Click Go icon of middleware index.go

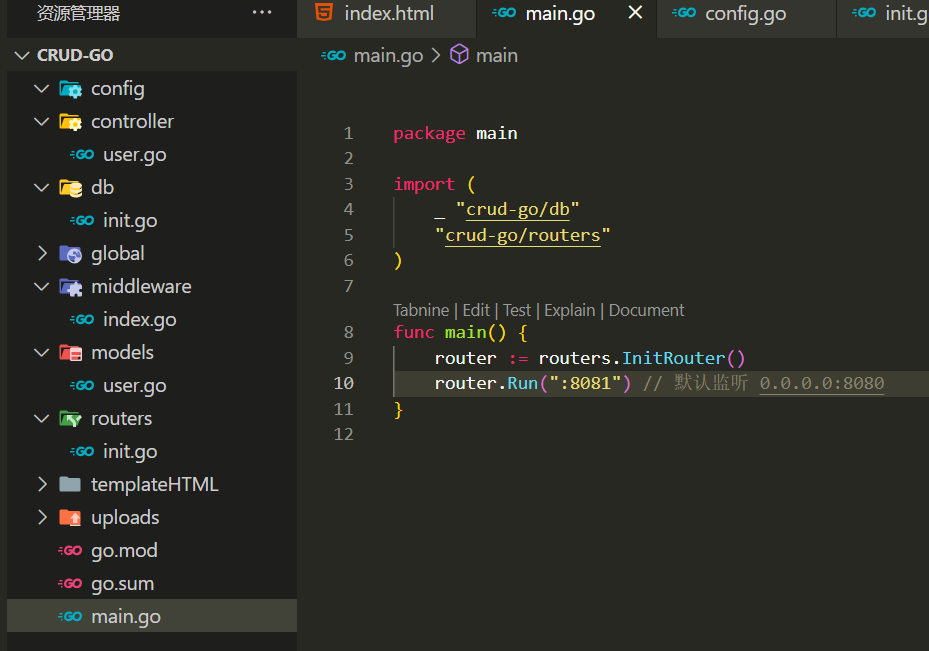click(x=82, y=320)
